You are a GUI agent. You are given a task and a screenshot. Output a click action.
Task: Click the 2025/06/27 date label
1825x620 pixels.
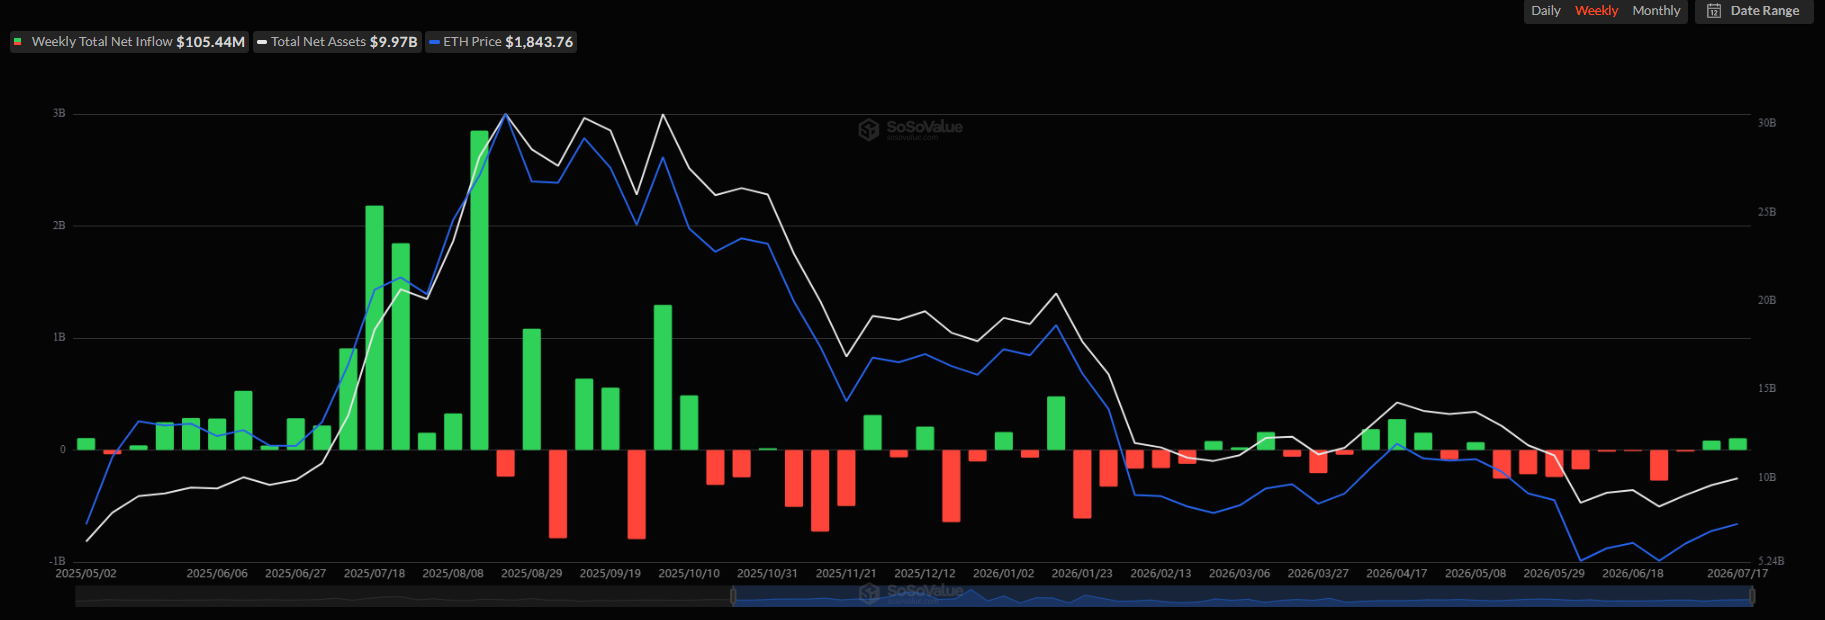295,574
